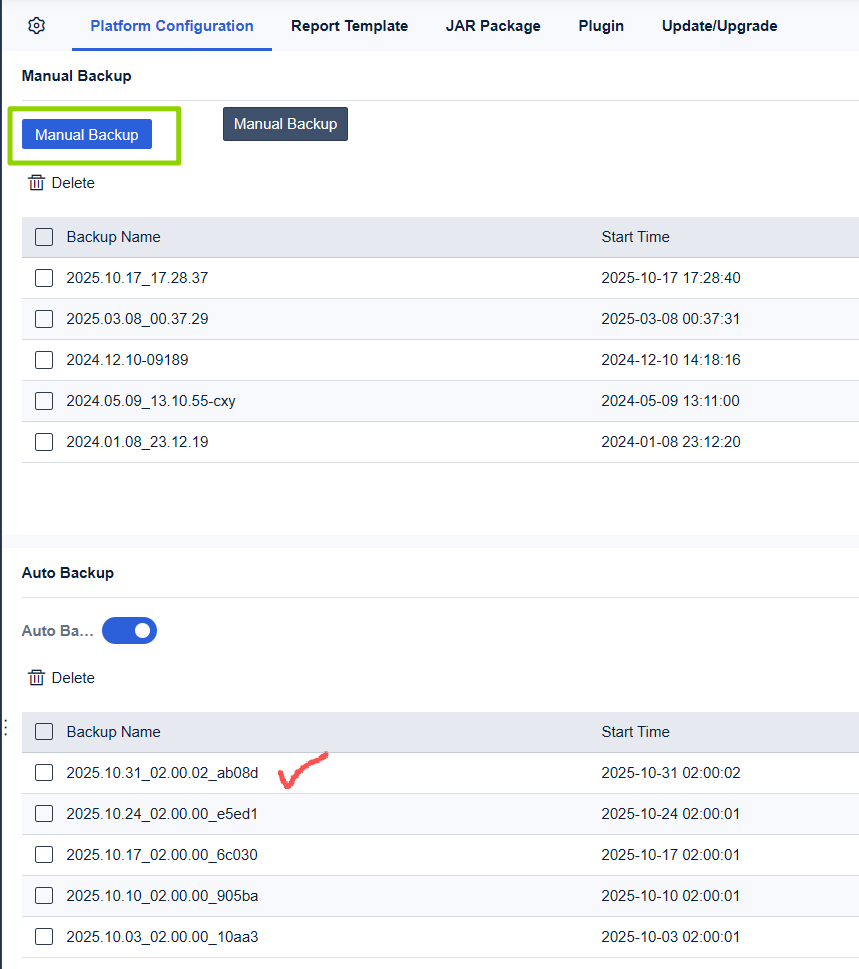Check auto backup 2025.10.03_02.00.00_10aa3
Image resolution: width=859 pixels, height=969 pixels.
click(44, 937)
